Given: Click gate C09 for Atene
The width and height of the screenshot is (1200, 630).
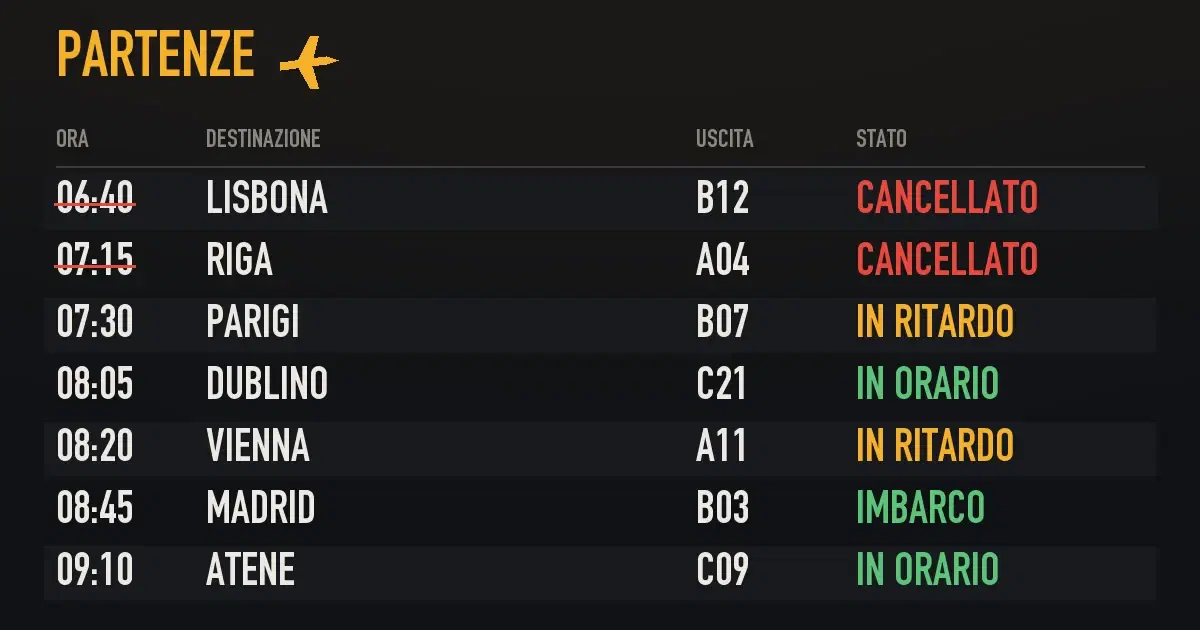Looking at the screenshot, I should [722, 570].
